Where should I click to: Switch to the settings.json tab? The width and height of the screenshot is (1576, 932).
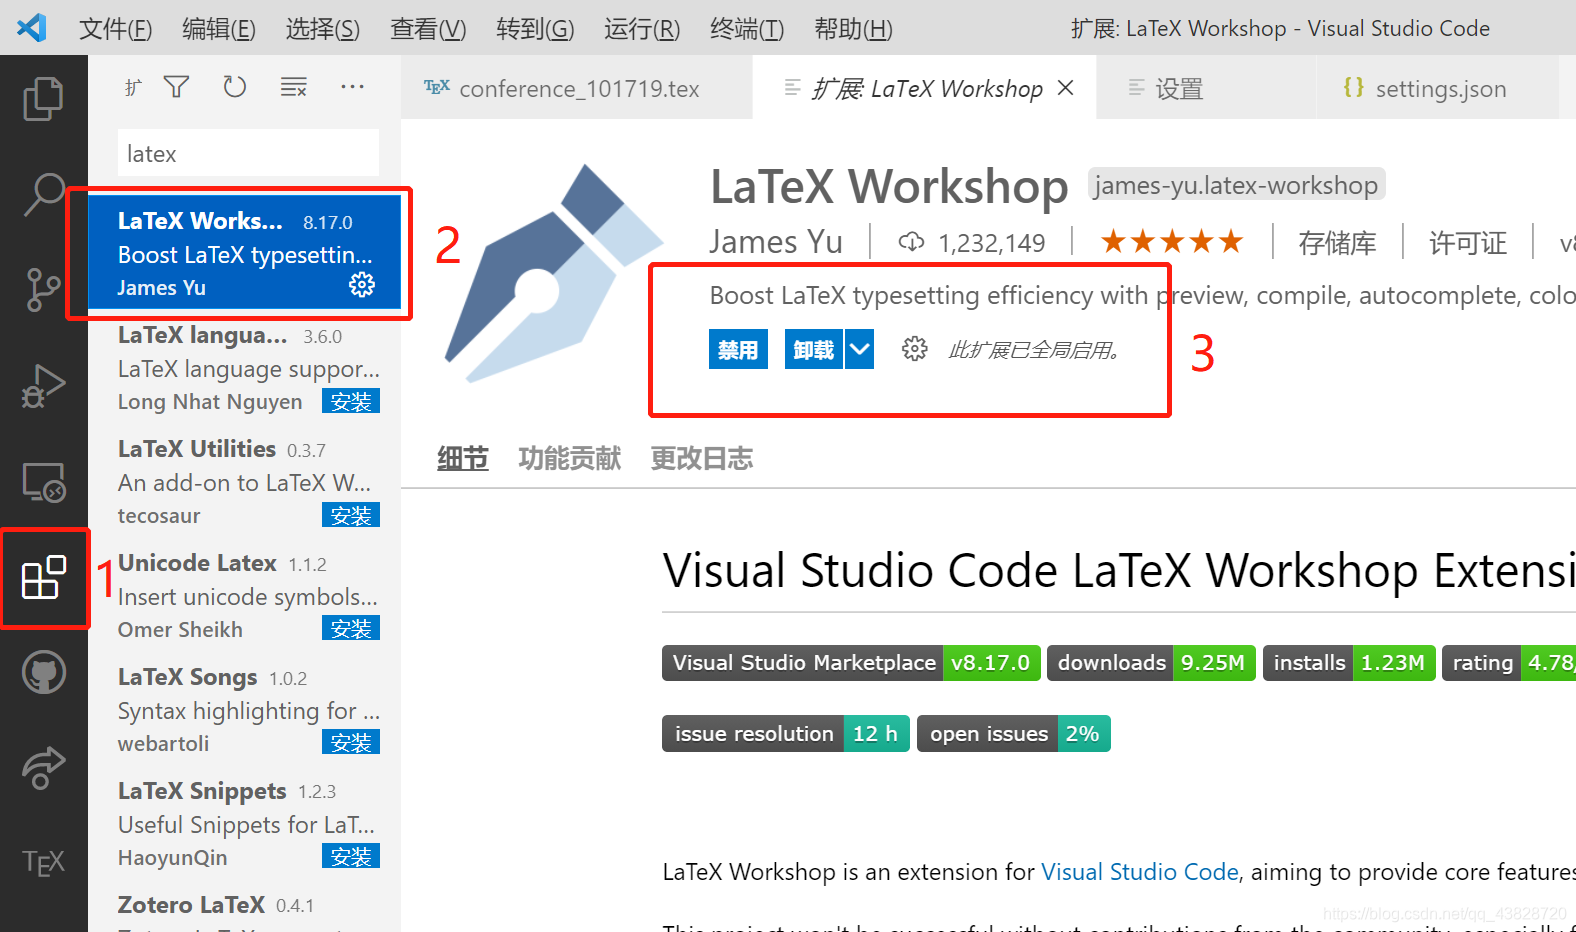[x=1437, y=88]
